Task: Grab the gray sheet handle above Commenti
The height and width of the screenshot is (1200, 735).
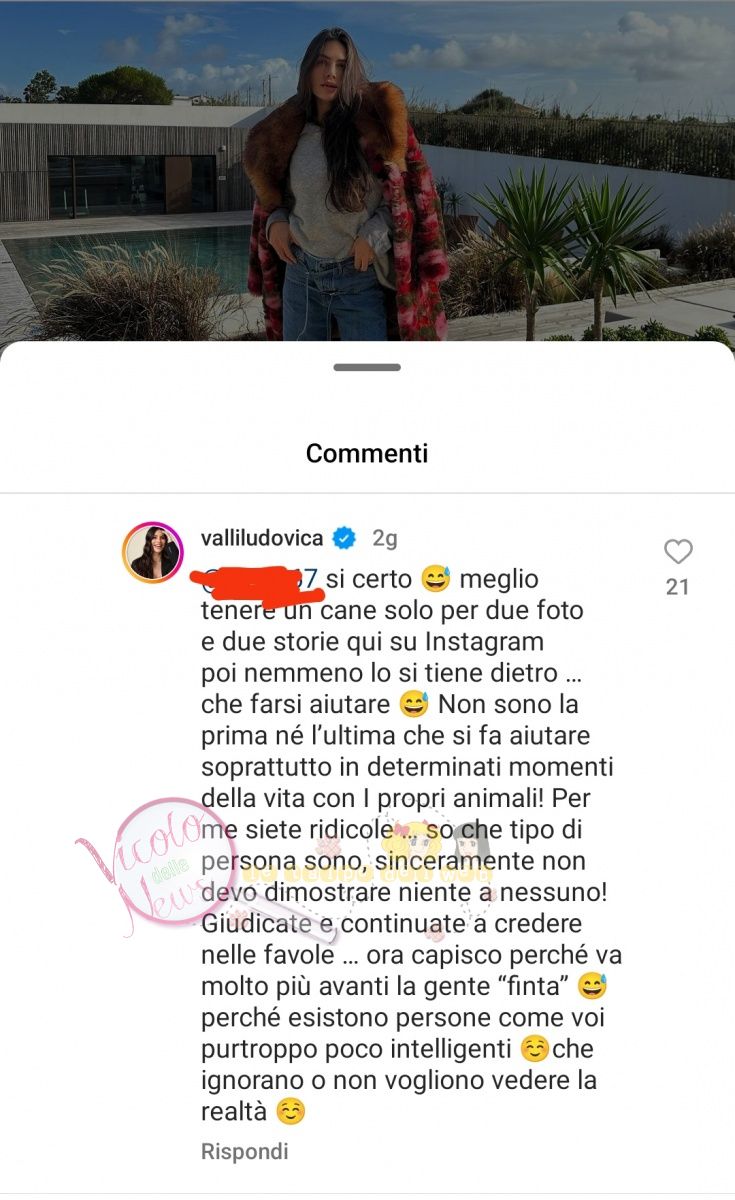Action: (367, 367)
